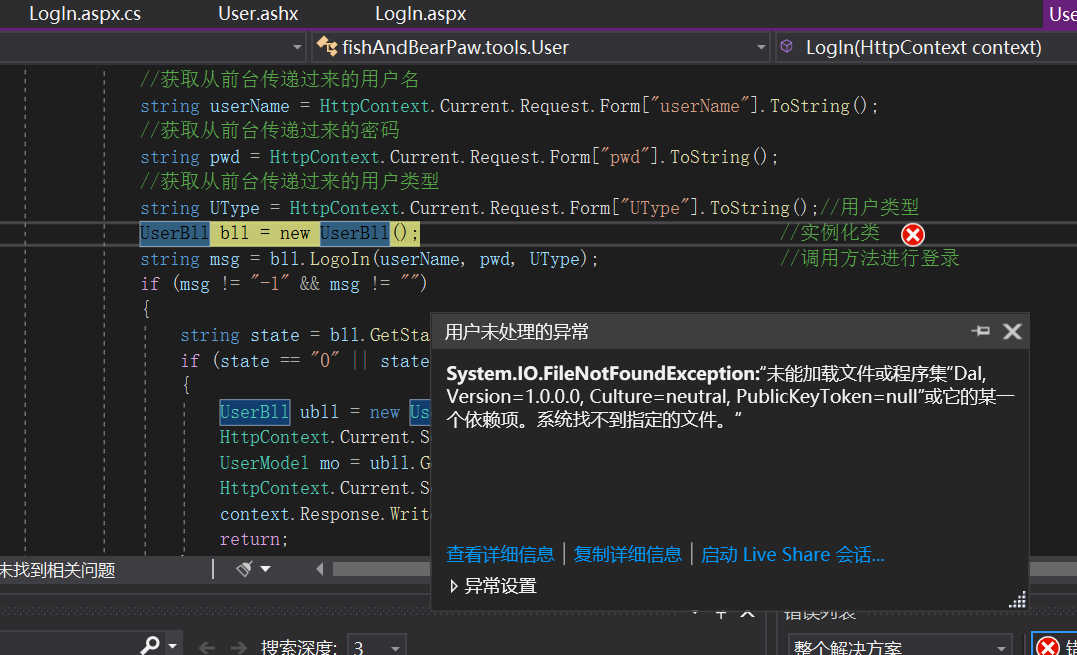Pin the unhandled exception popup
The width and height of the screenshot is (1077, 655).
pos(981,331)
